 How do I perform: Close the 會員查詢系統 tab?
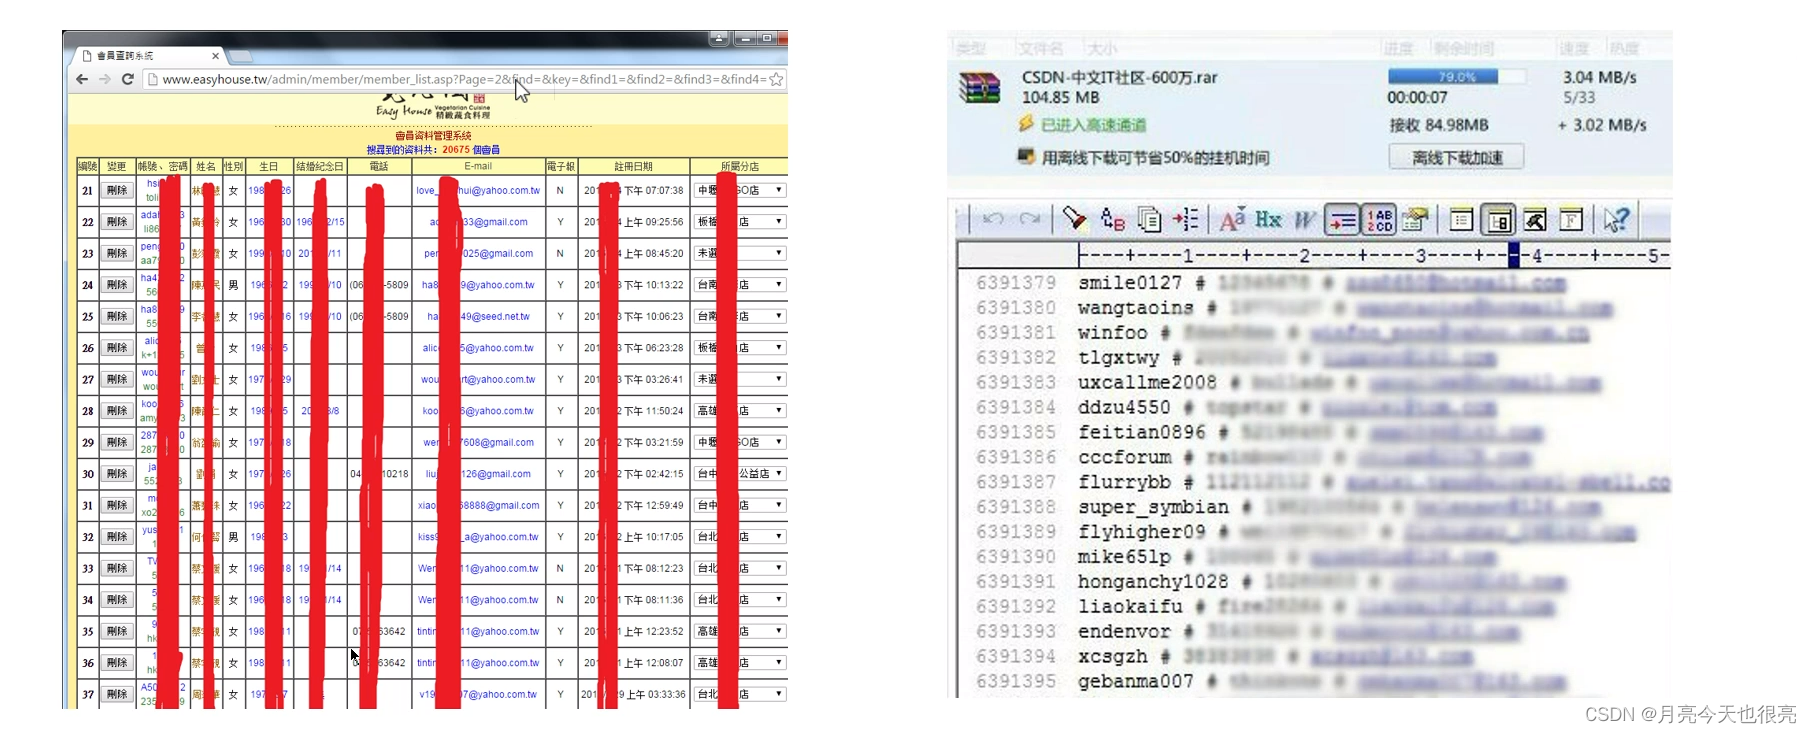pyautogui.click(x=215, y=56)
